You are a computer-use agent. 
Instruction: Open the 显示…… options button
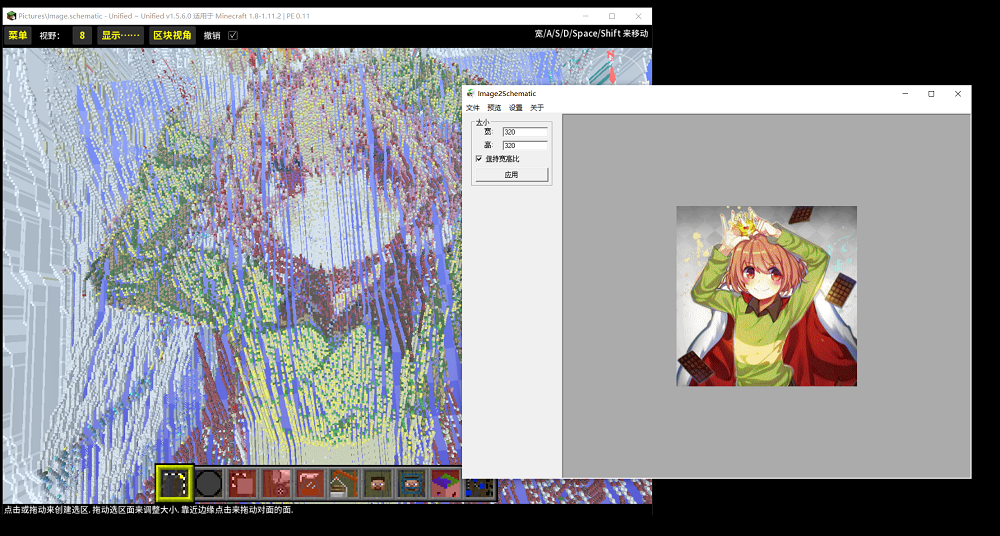[x=121, y=35]
